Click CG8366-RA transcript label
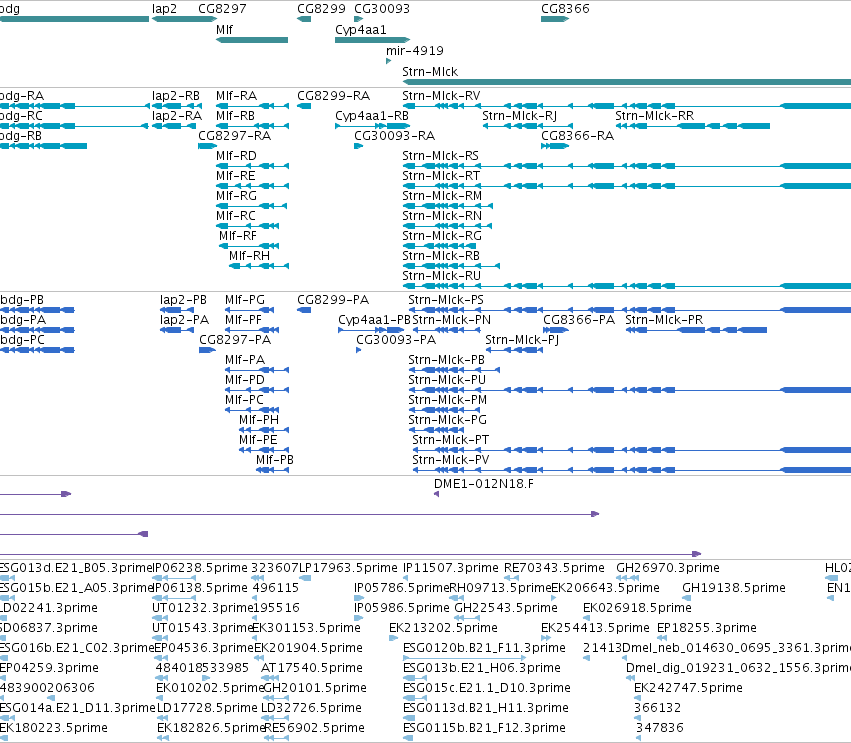Screen dimensions: 851x743 (577, 136)
